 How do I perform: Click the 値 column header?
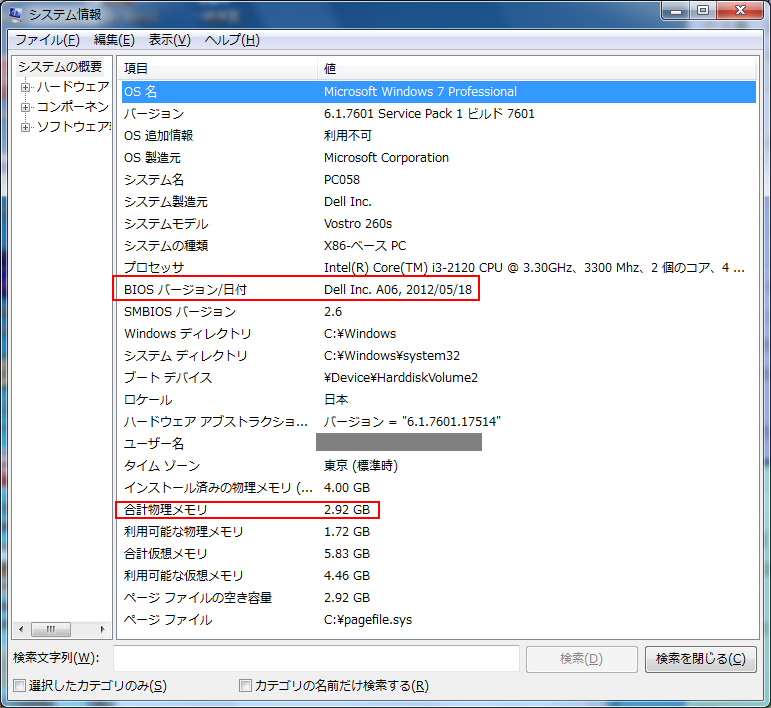click(x=536, y=68)
